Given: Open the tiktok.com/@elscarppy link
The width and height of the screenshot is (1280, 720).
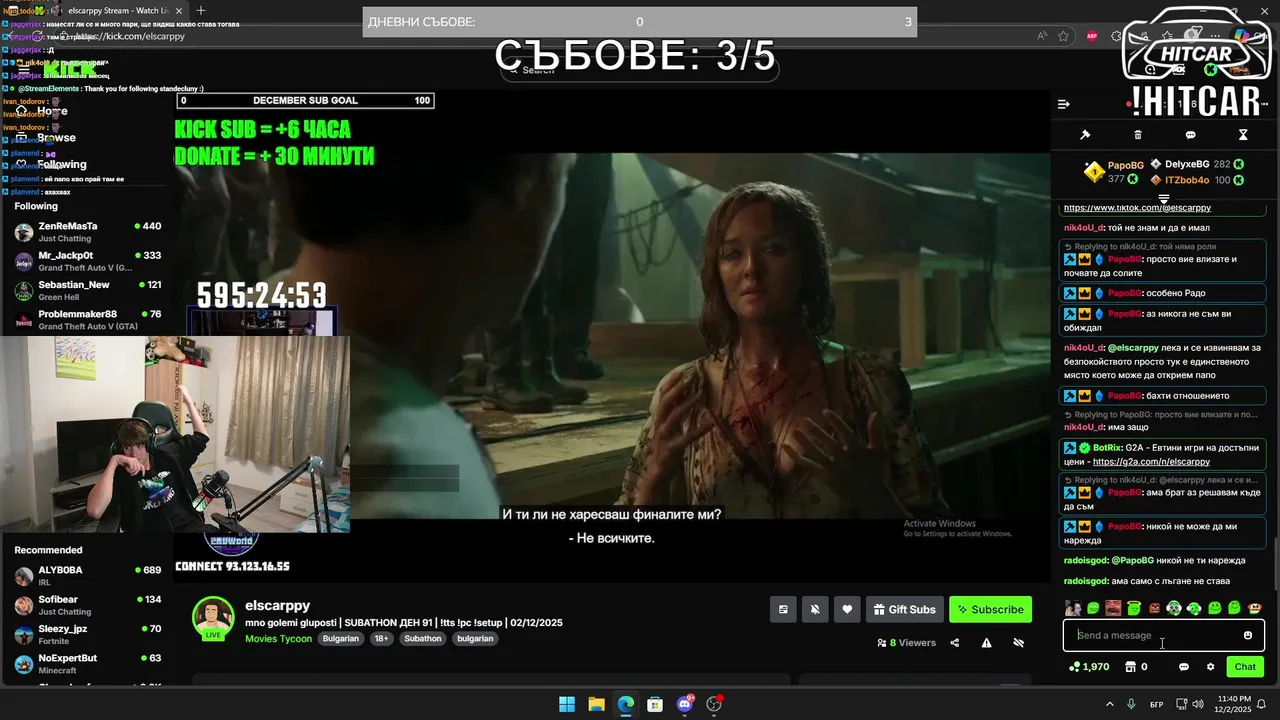Looking at the screenshot, I should pos(1137,208).
